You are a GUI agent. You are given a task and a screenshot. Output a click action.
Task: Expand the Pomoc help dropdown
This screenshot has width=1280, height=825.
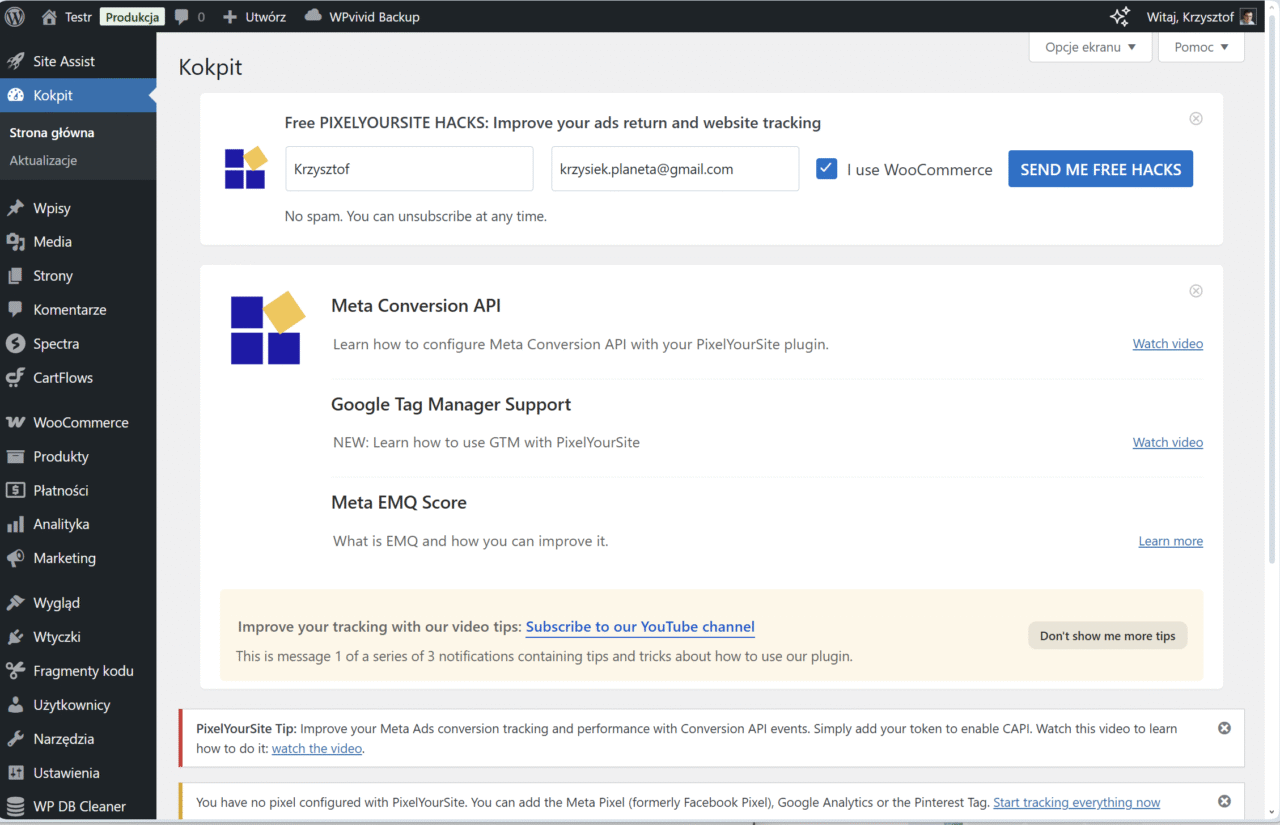tap(1201, 47)
